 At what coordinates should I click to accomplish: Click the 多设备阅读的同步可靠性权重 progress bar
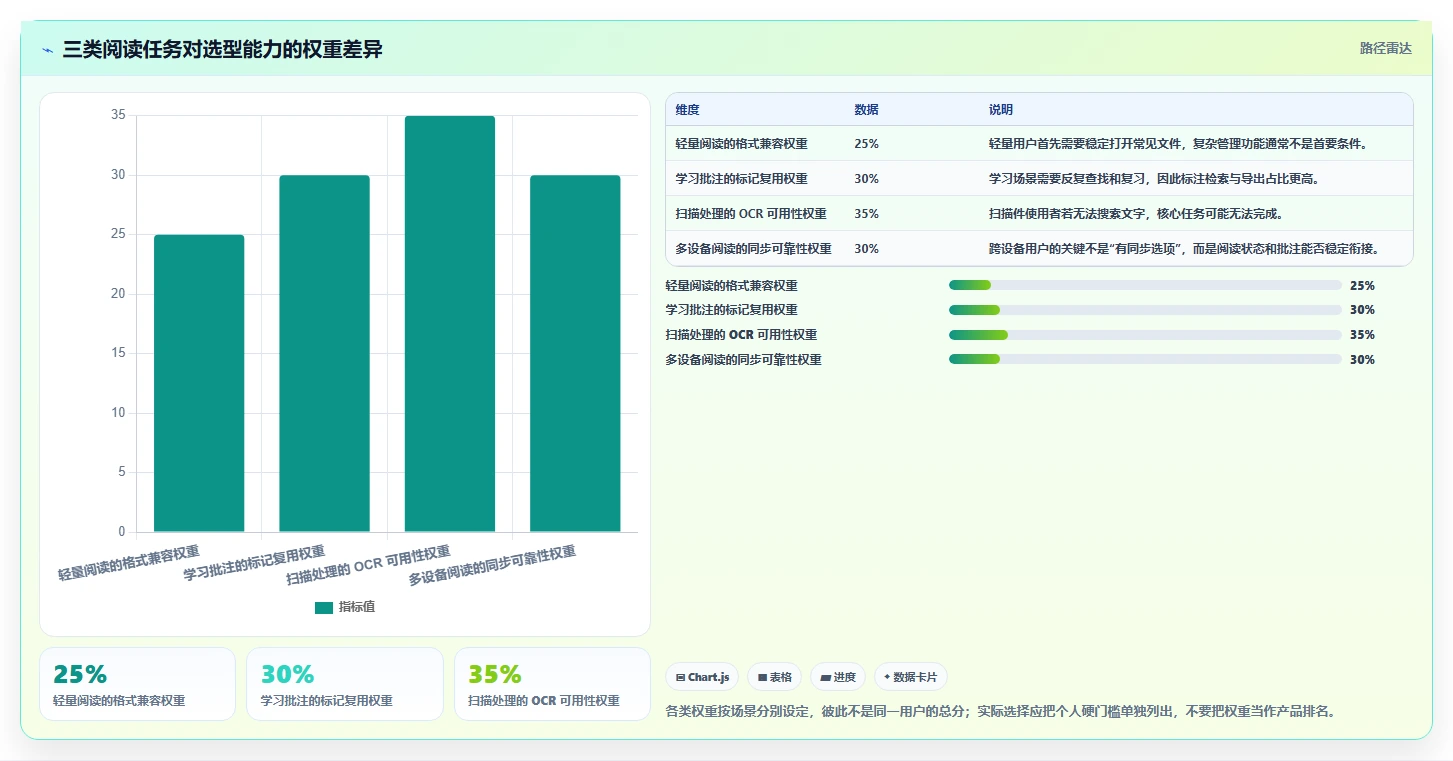coord(1145,360)
